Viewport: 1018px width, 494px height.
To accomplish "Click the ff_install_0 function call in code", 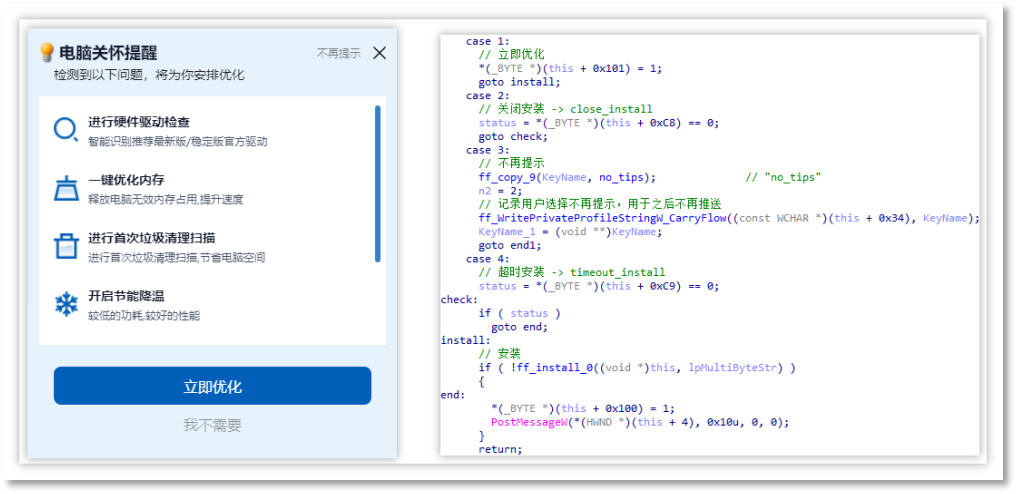I will (536, 367).
